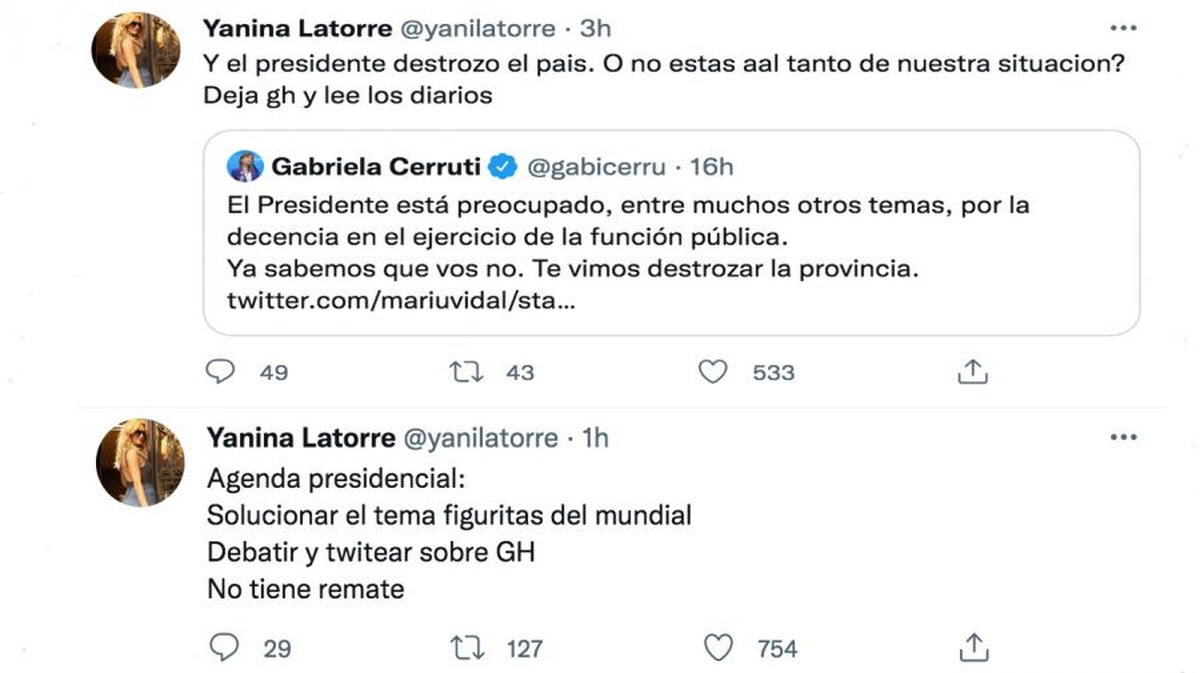Viewport: 1200px width, 673px height.
Task: Open the three-dot menu on the first tweet
Action: coord(1123,28)
